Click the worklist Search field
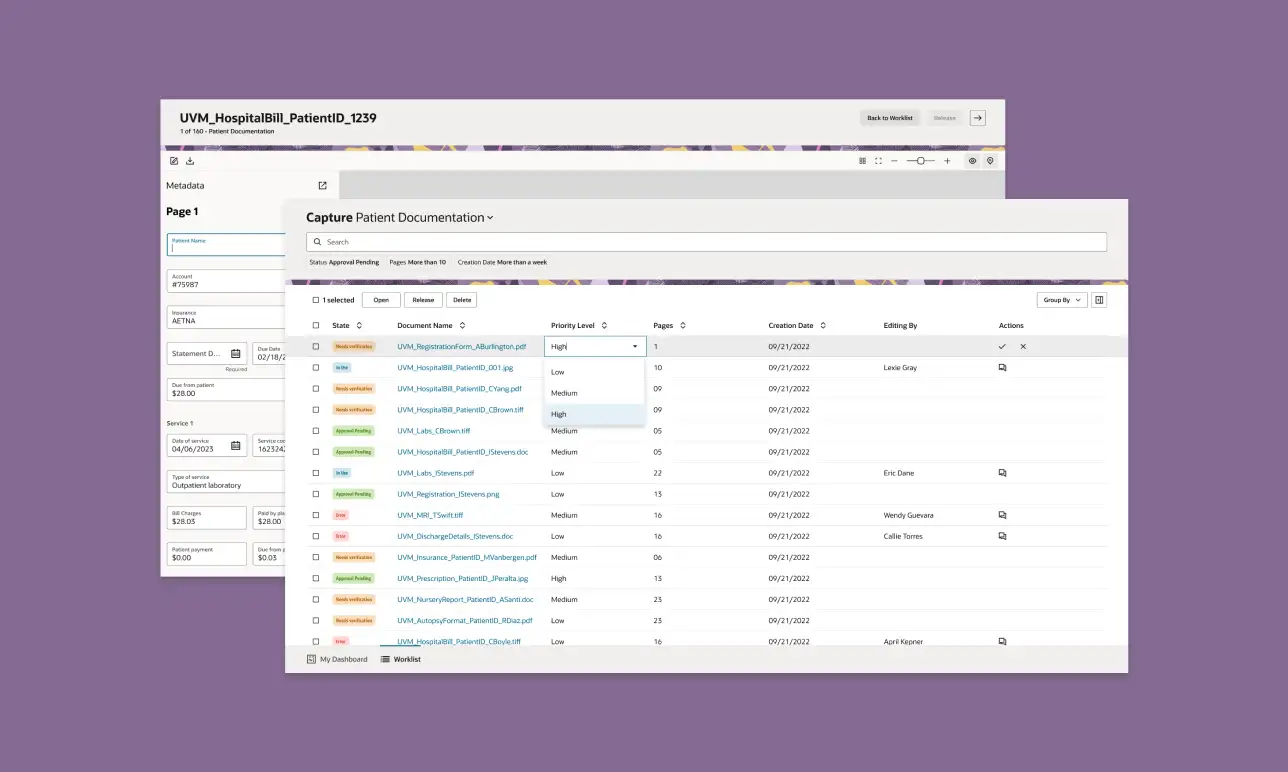1288x772 pixels. [706, 242]
